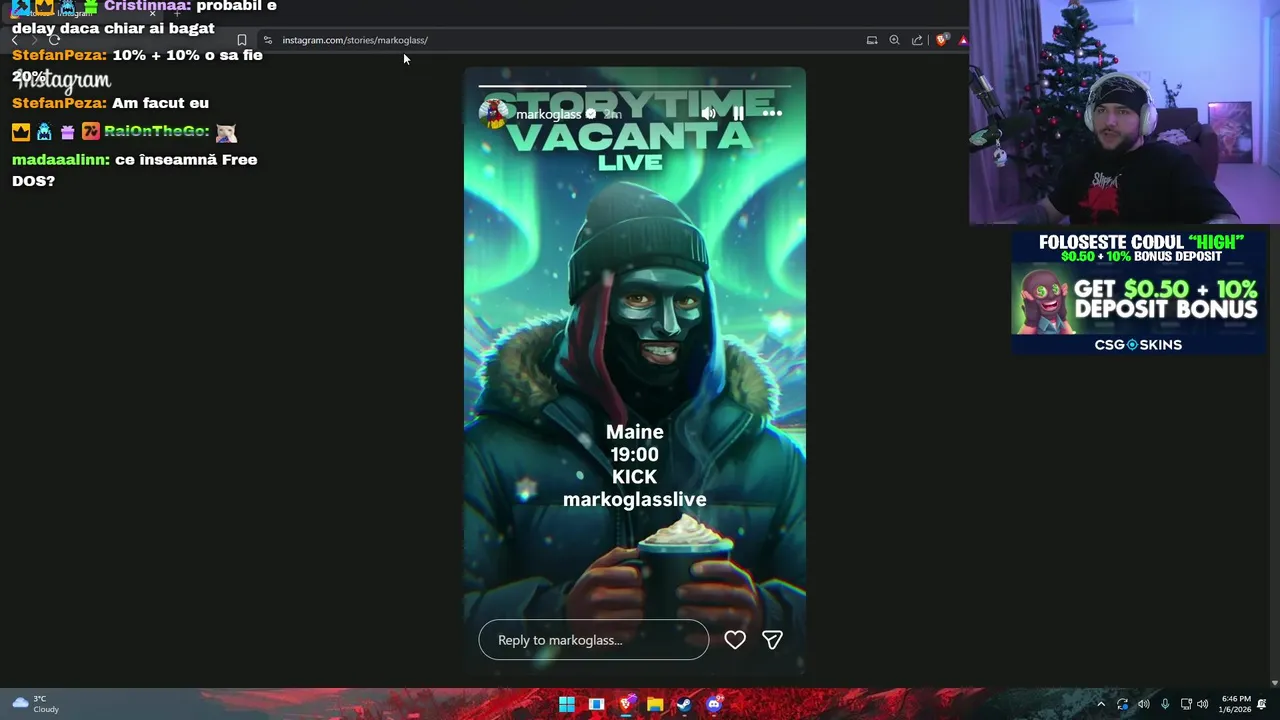Screen dimensions: 1280x720
Task: Click the Instagram logo
Action: tap(63, 81)
